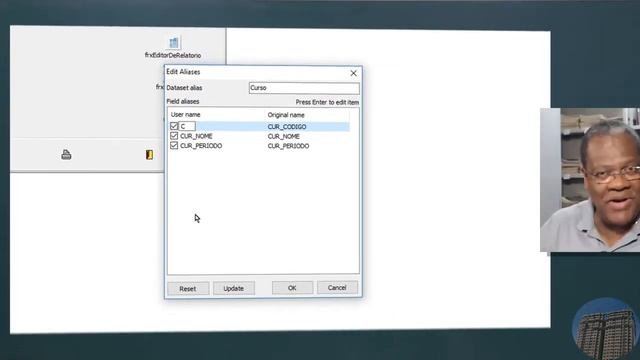
Task: Cancel the Edit Aliases dialog
Action: click(337, 288)
